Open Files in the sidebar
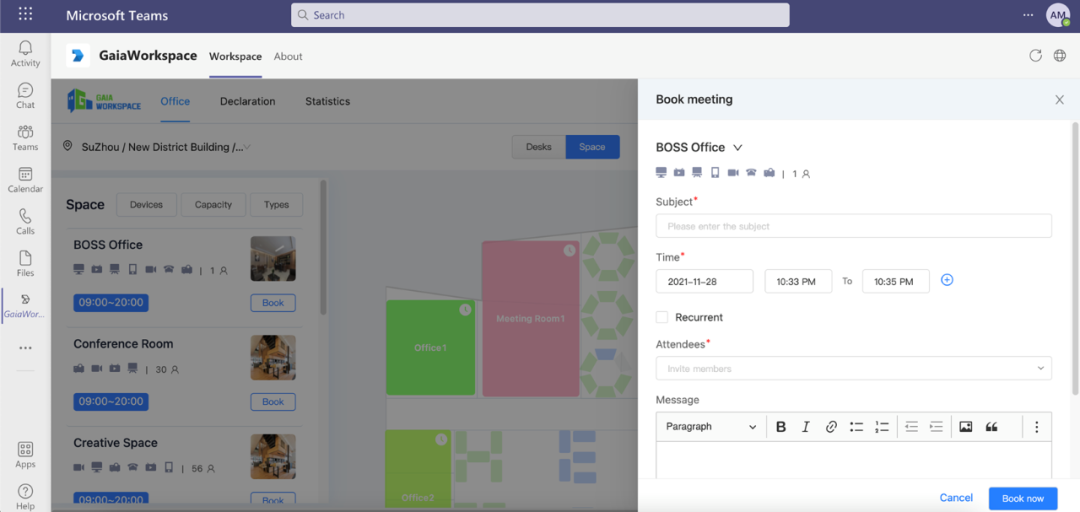Image resolution: width=1080 pixels, height=512 pixels. [25, 264]
